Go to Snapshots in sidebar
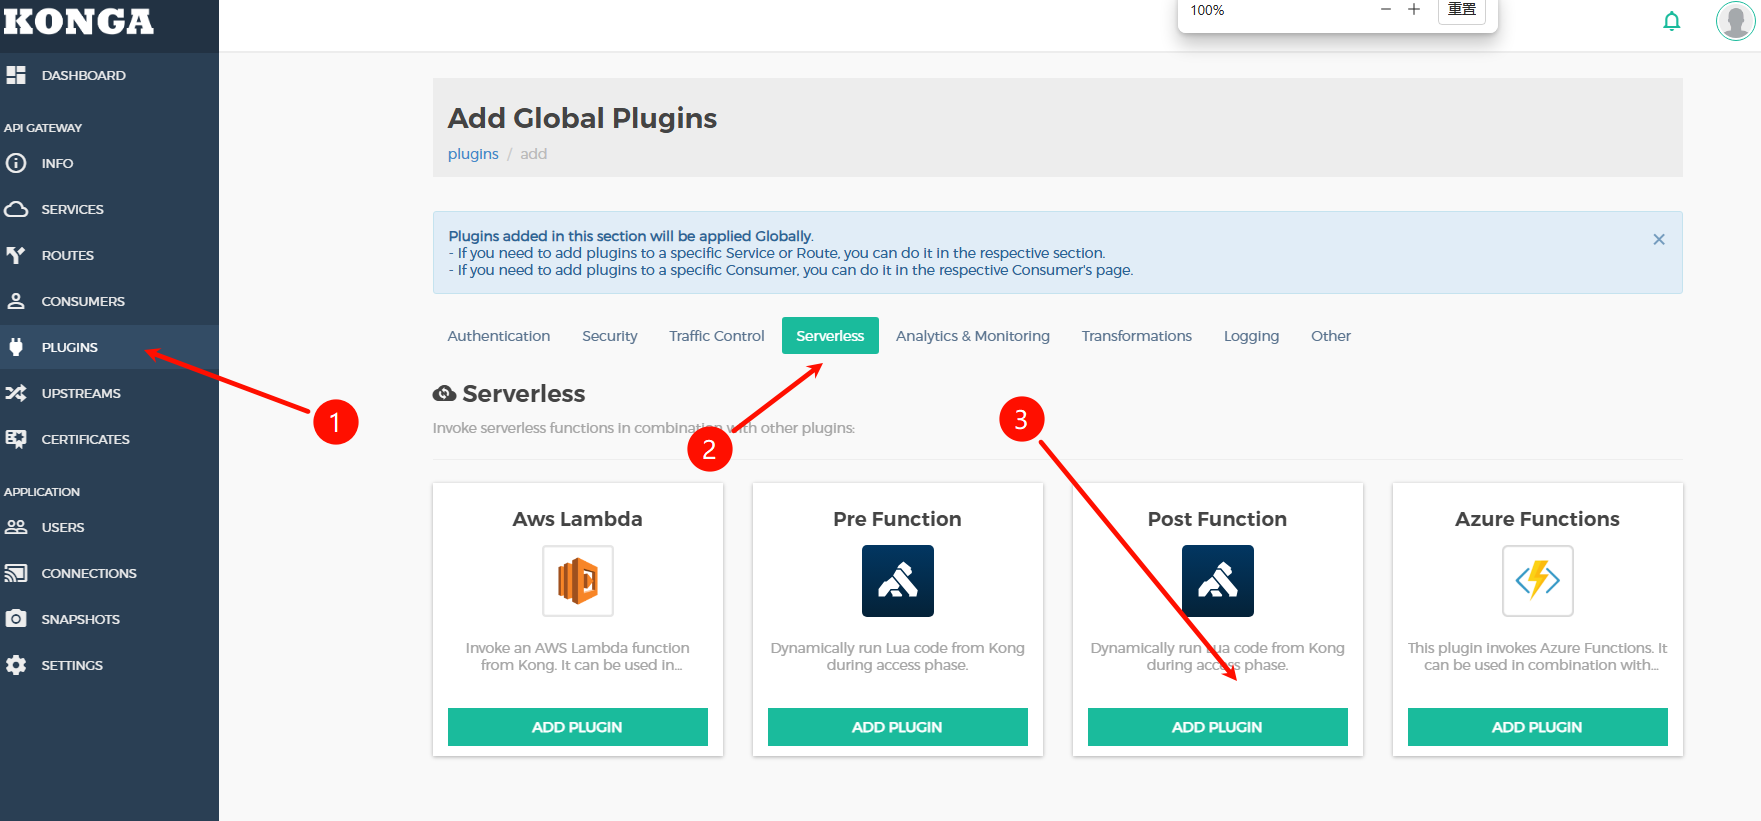This screenshot has height=821, width=1761. [x=80, y=619]
